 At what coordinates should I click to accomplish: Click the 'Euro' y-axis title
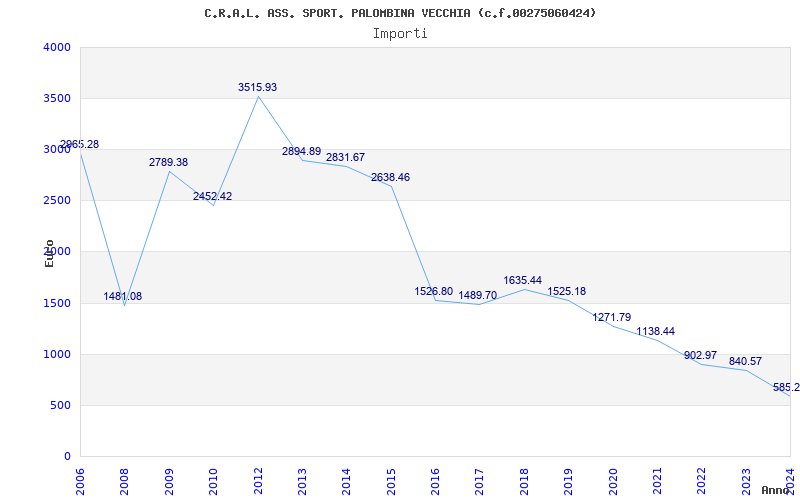click(49, 253)
